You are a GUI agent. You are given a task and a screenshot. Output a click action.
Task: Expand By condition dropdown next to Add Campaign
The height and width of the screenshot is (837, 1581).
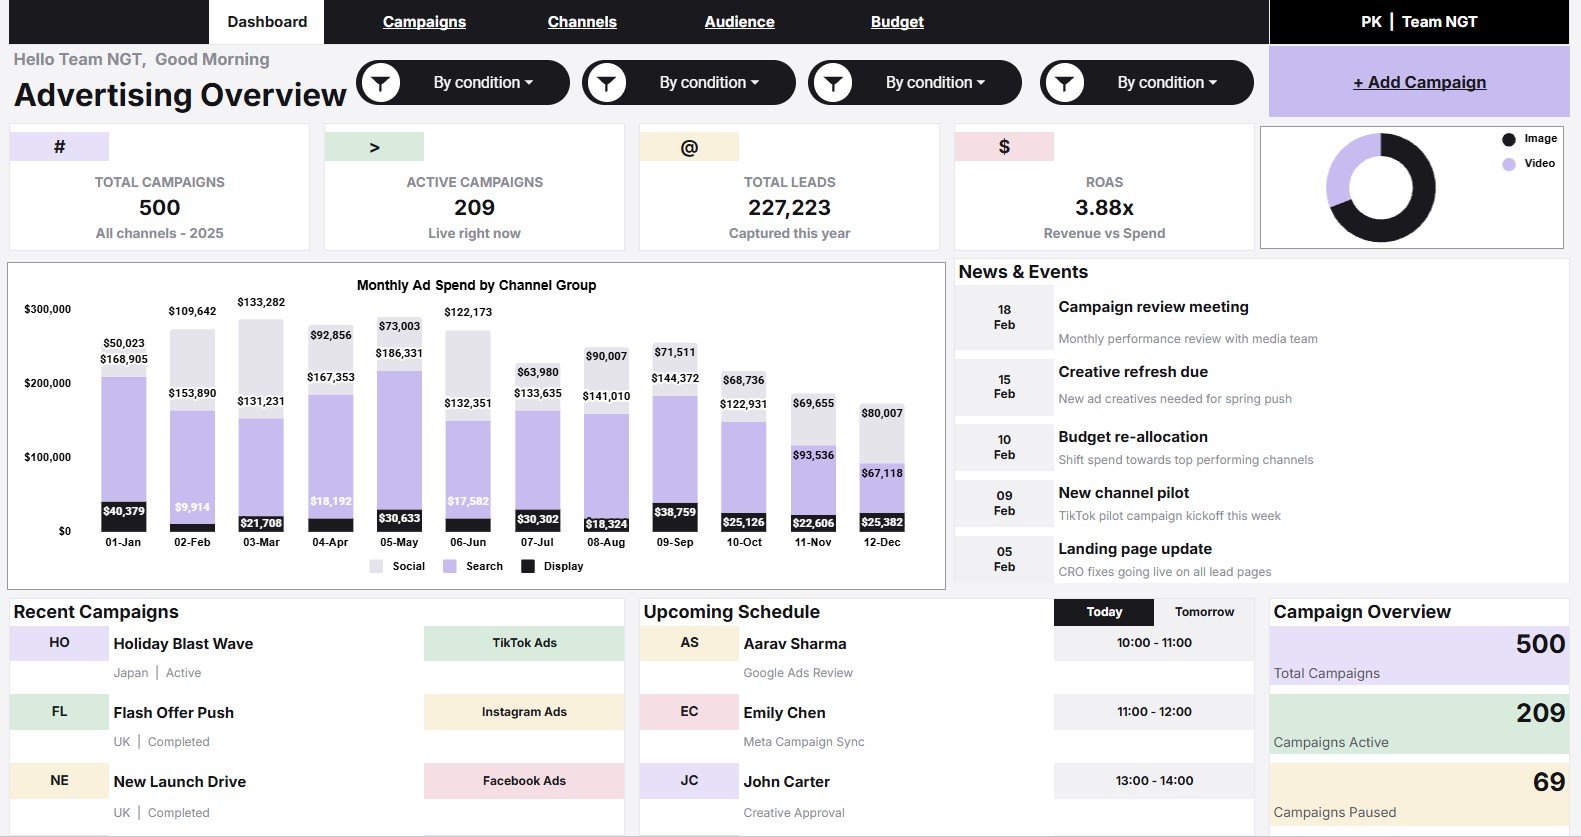pyautogui.click(x=1167, y=83)
